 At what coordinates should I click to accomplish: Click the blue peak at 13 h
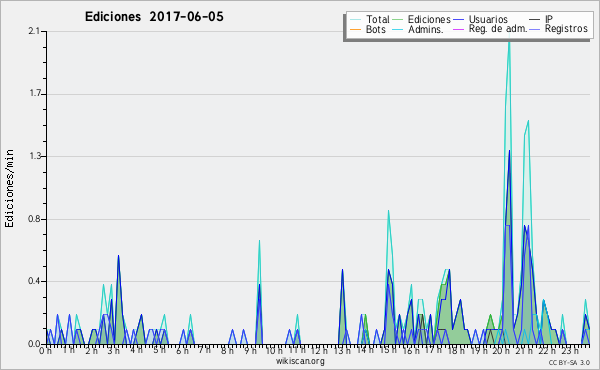pyautogui.click(x=342, y=270)
